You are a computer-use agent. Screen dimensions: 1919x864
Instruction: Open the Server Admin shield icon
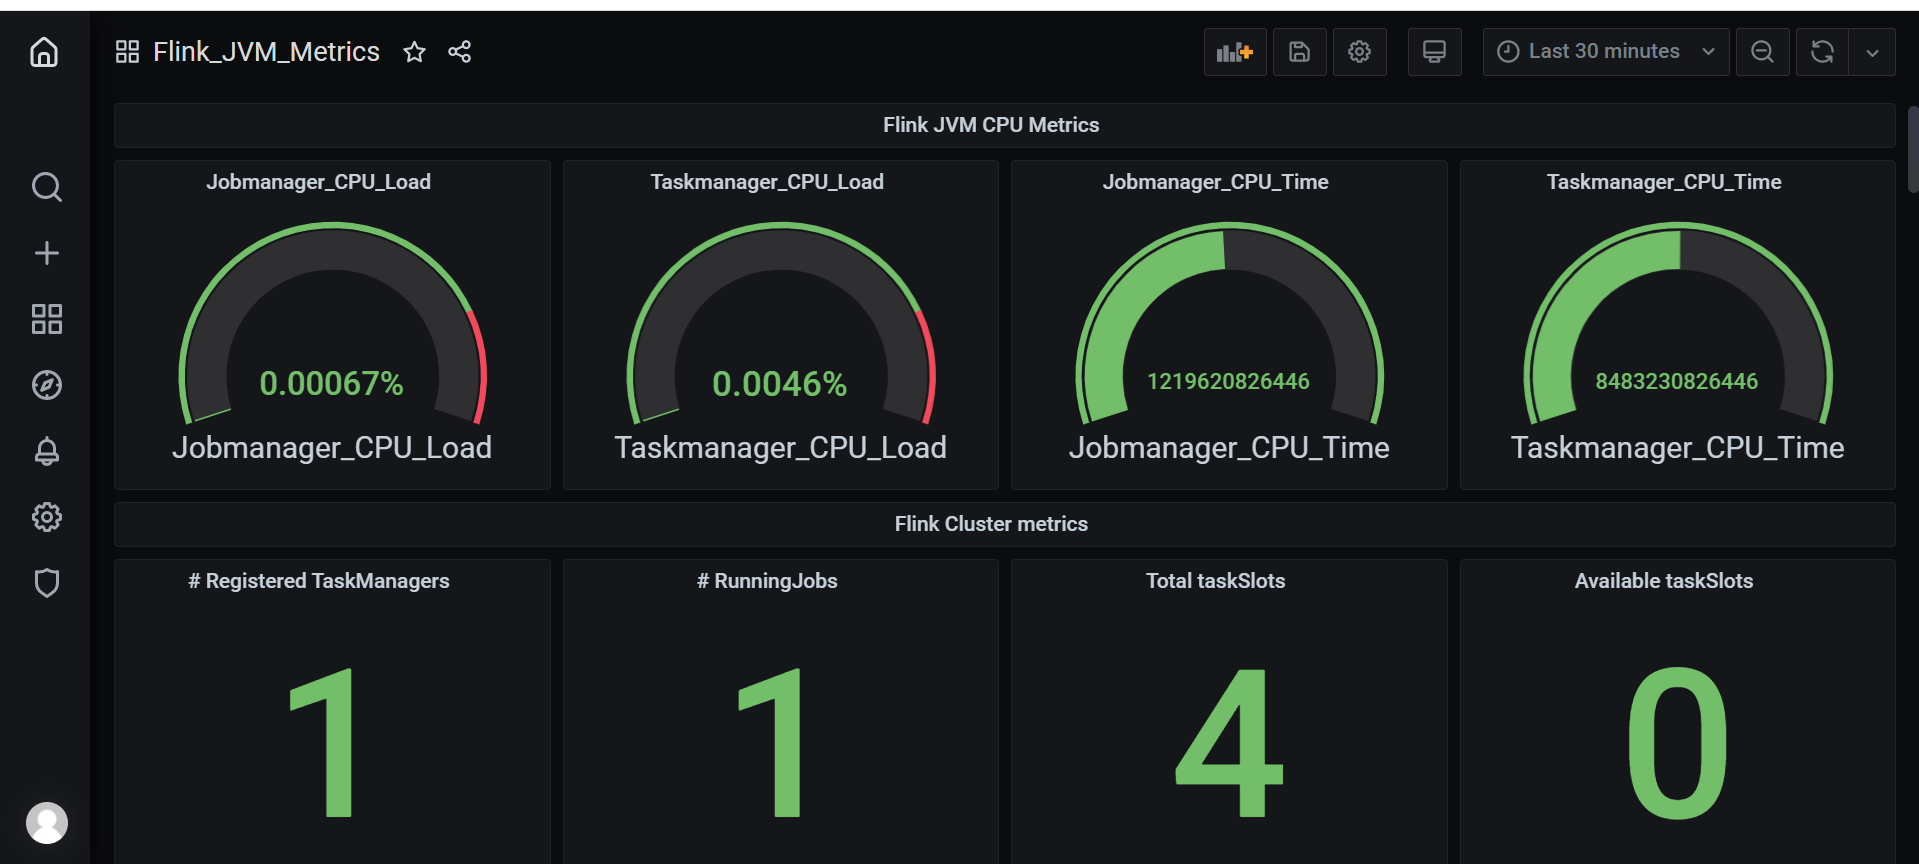tap(46, 583)
